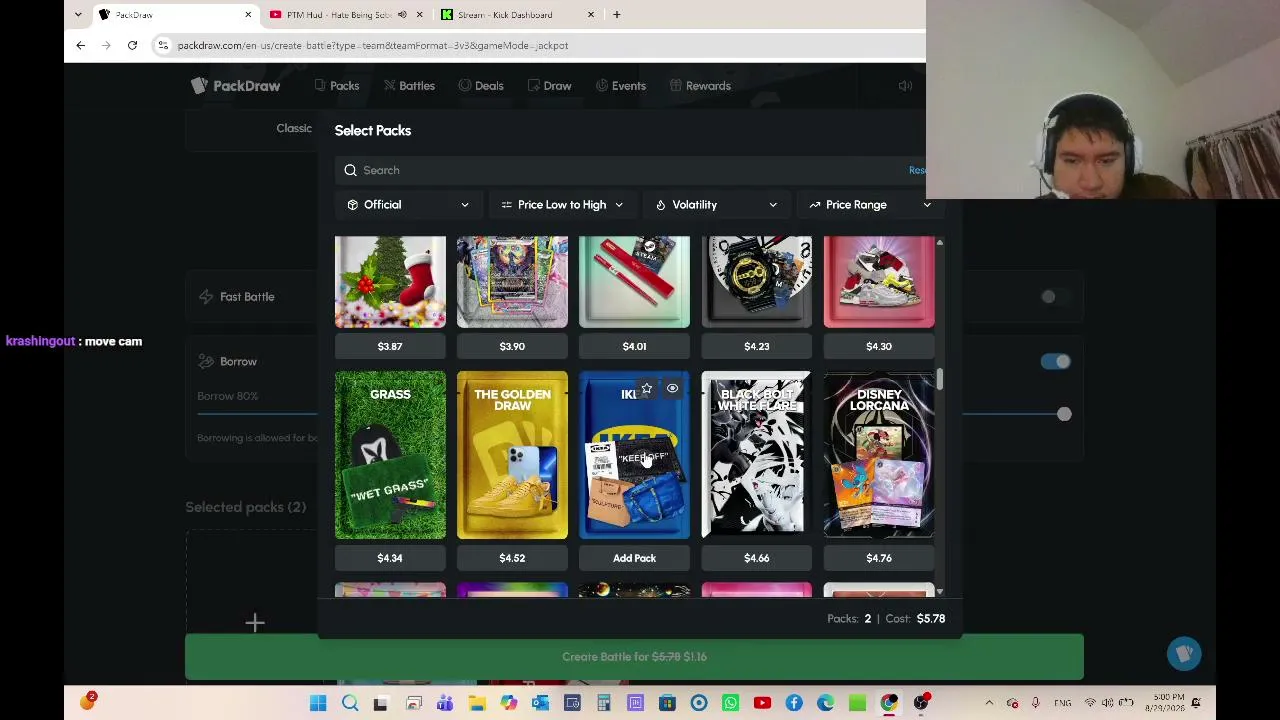Choose the $4.01 red pen pack

(x=634, y=282)
